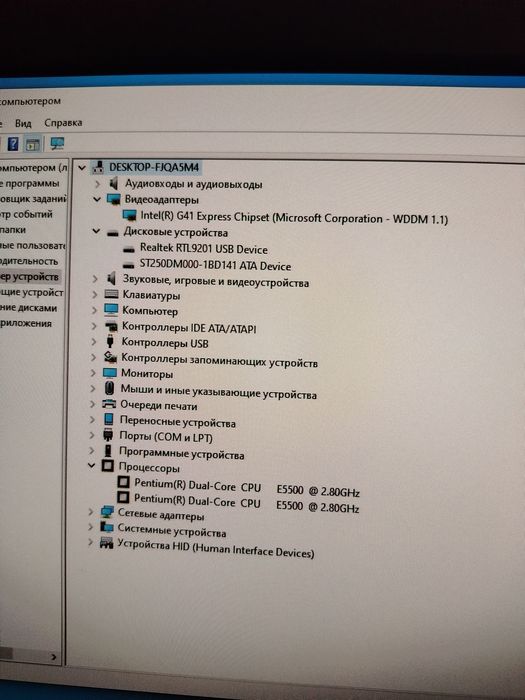Viewport: 525px width, 700px height.
Task: Click the Звуковые устройства speaker icon
Action: 111,279
